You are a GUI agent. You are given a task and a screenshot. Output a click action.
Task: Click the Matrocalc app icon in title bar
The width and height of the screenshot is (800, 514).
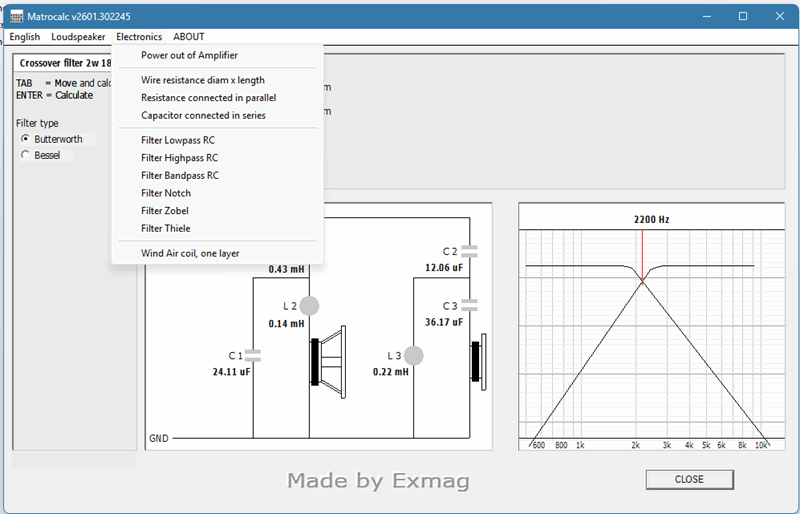17,16
